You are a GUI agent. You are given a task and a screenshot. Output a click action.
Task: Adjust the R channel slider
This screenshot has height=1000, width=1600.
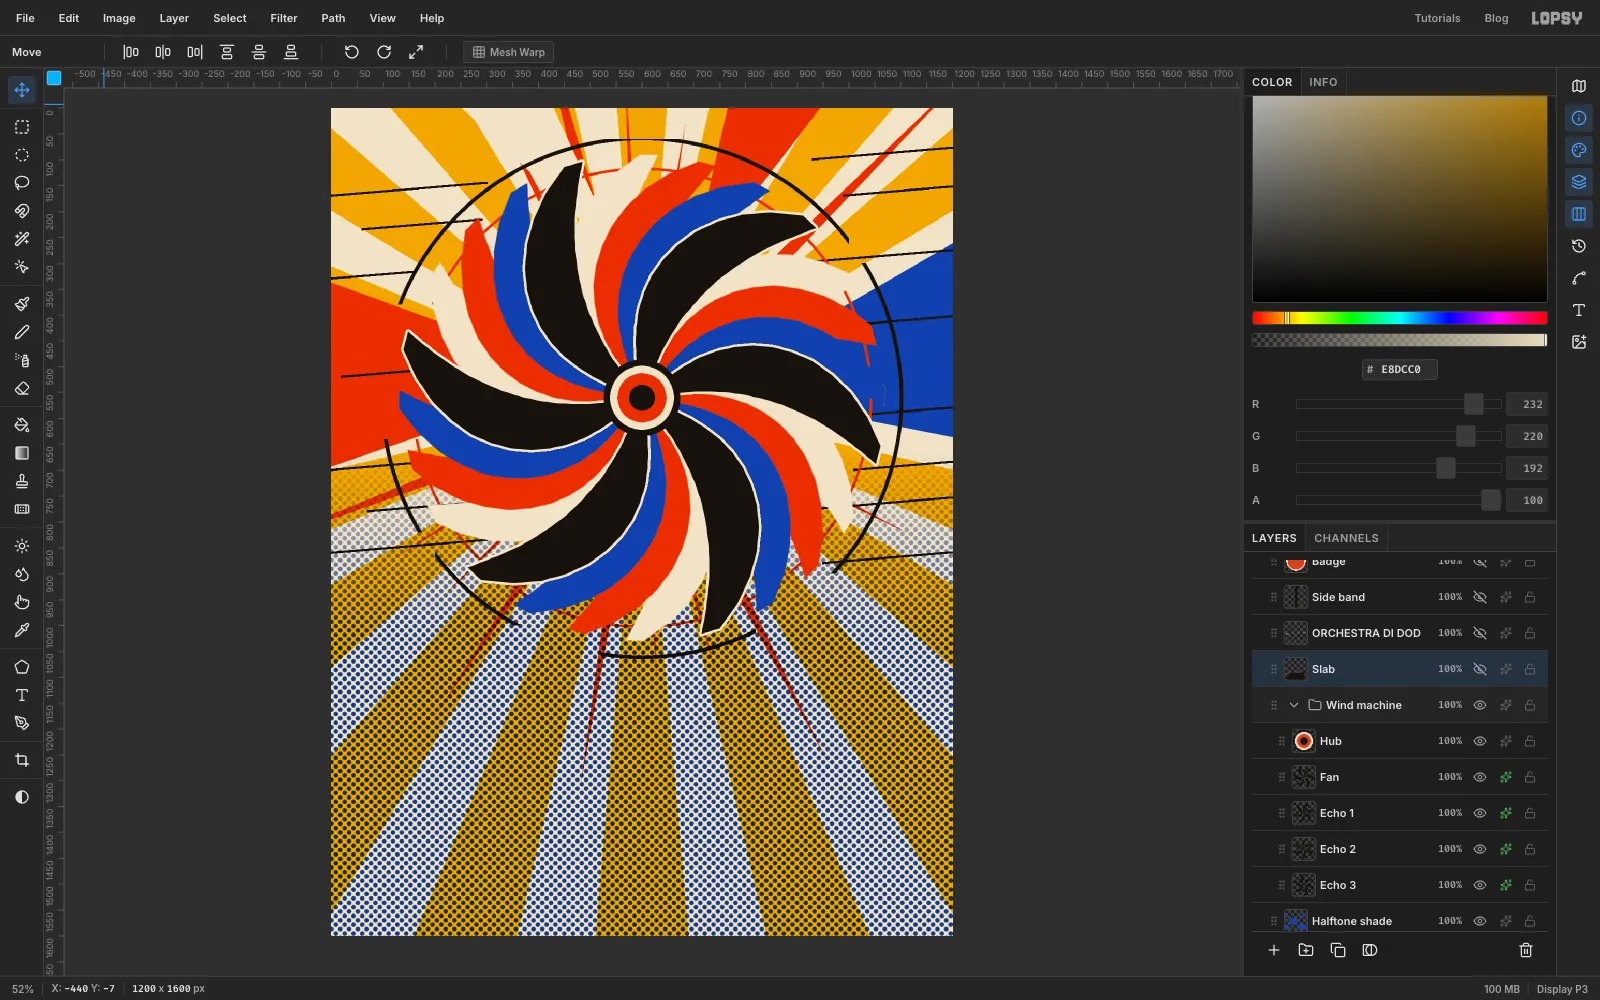[x=1399, y=404]
